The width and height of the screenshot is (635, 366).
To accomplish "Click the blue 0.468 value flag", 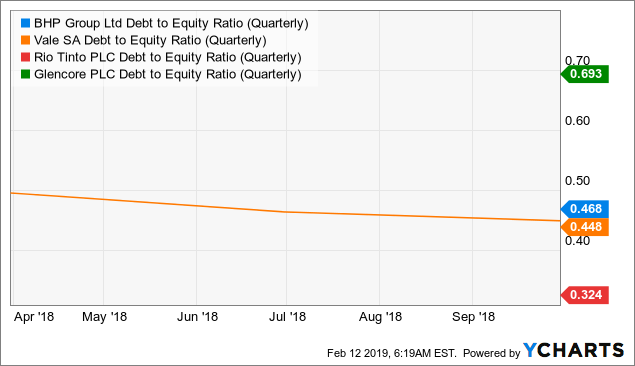I will [585, 209].
